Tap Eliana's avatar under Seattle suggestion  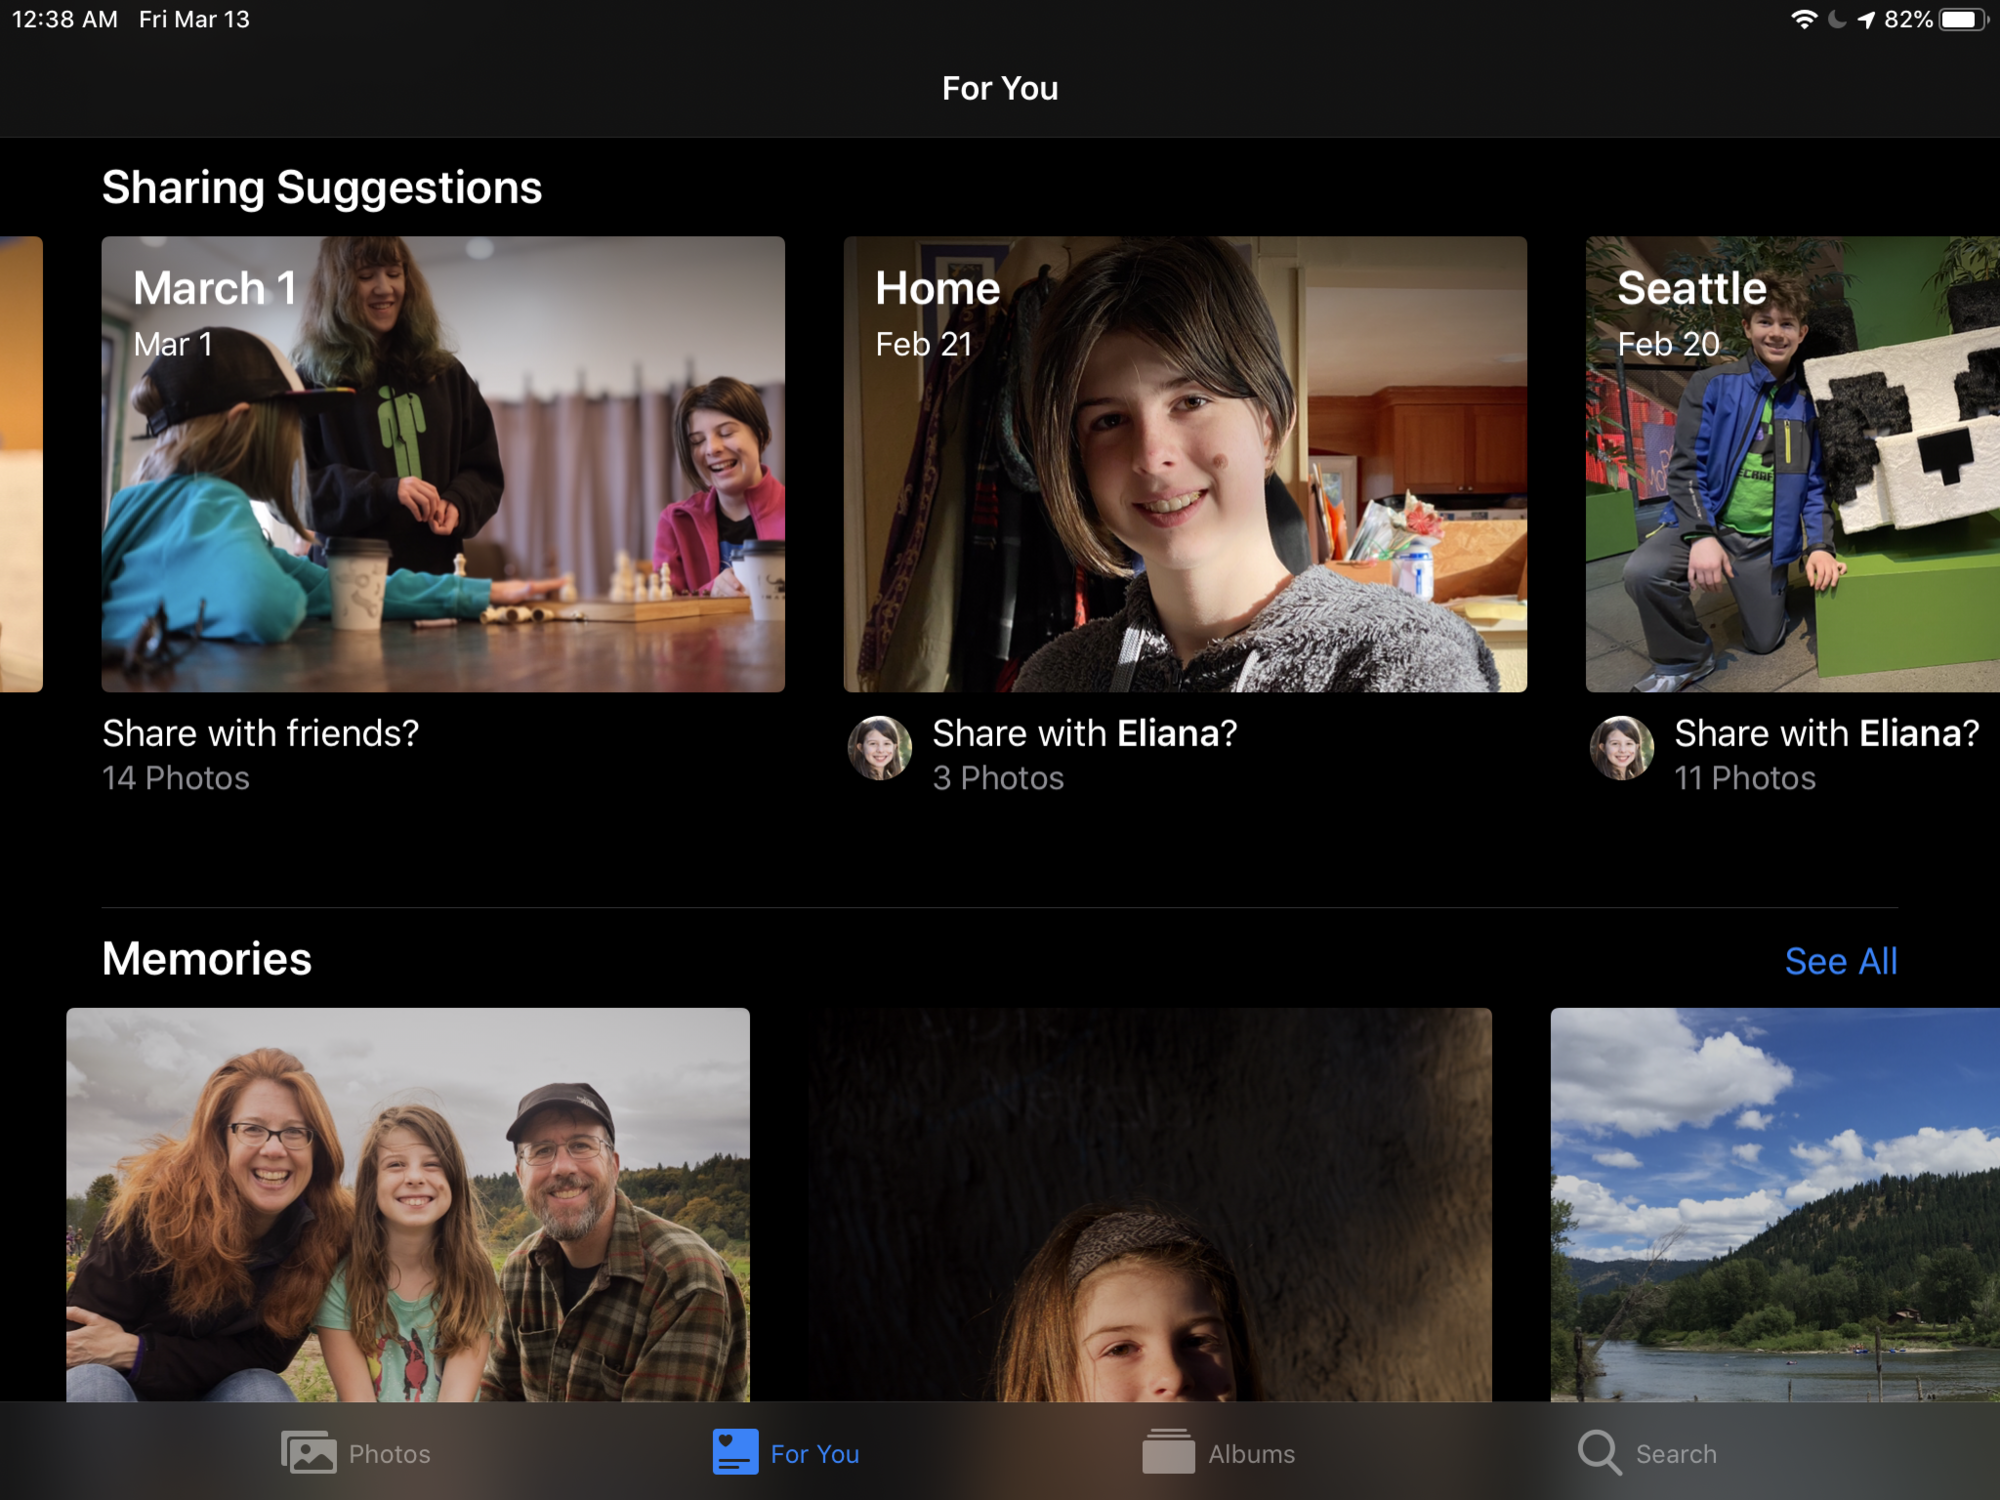coord(1621,748)
